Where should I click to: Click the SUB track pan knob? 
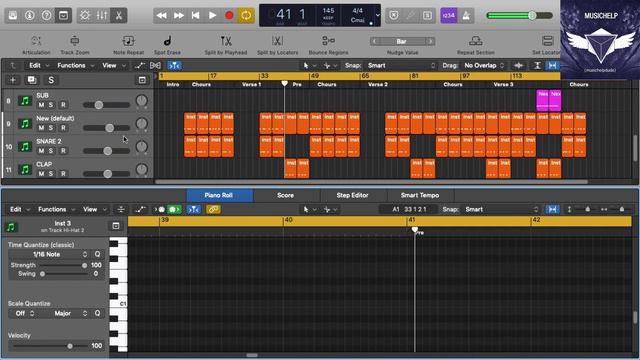tap(141, 100)
